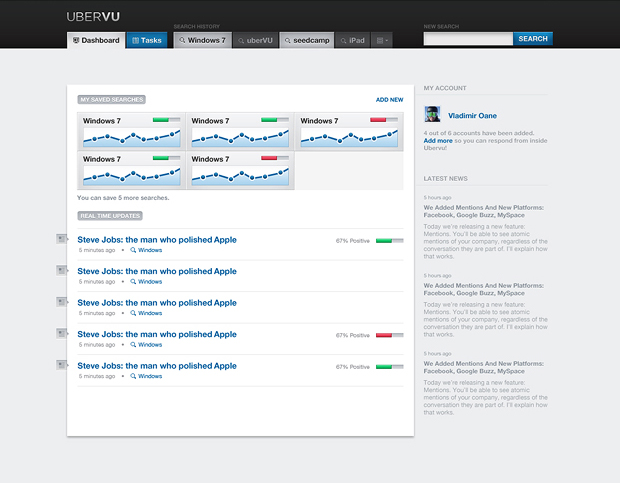Open the seedcamp search history tab
Image resolution: width=620 pixels, height=483 pixels.
tap(306, 40)
